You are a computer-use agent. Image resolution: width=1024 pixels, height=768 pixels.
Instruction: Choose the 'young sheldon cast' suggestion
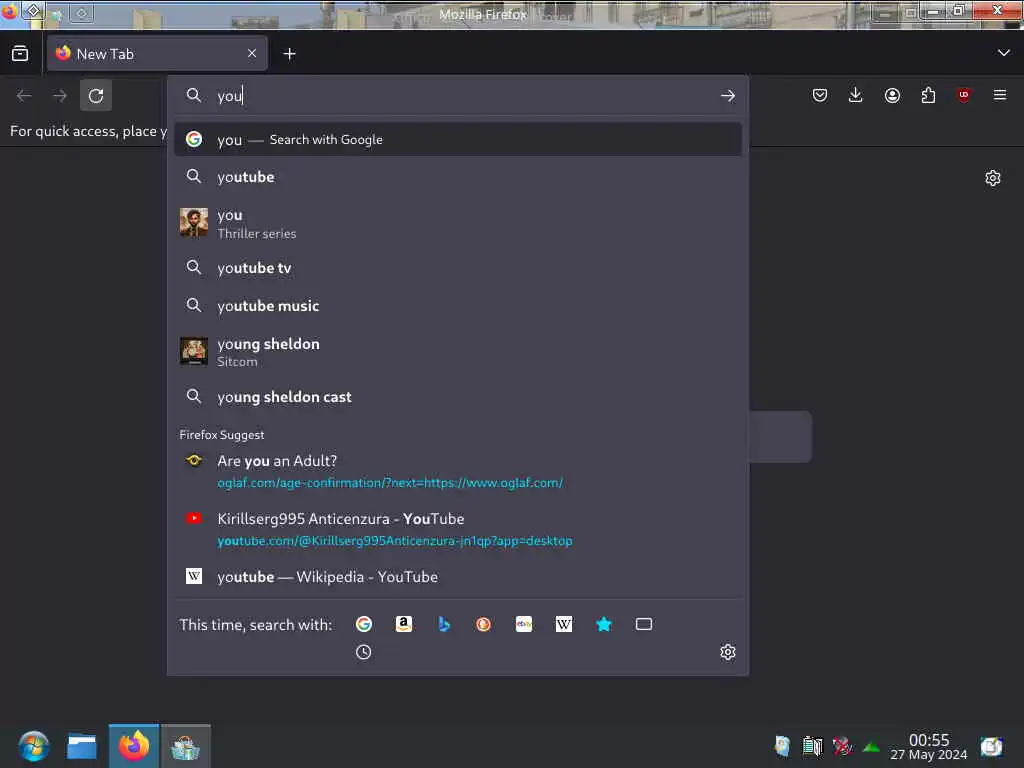coord(458,396)
